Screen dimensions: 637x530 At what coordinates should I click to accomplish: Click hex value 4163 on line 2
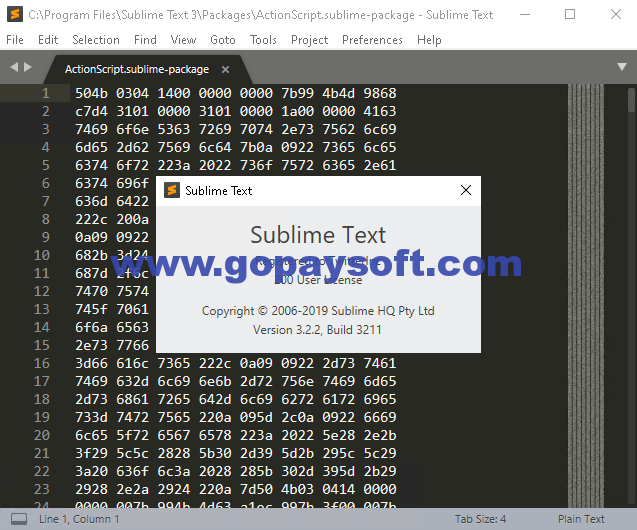pos(380,111)
